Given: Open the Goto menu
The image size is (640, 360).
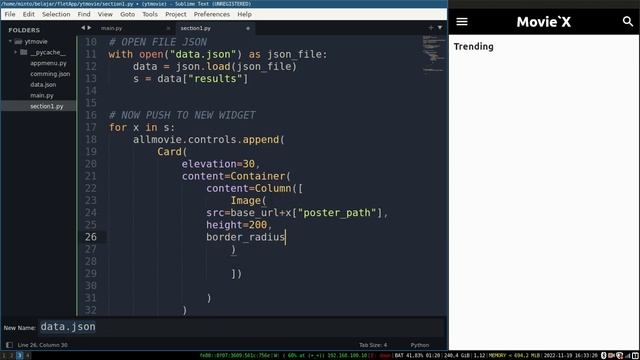Looking at the screenshot, I should click(x=127, y=14).
